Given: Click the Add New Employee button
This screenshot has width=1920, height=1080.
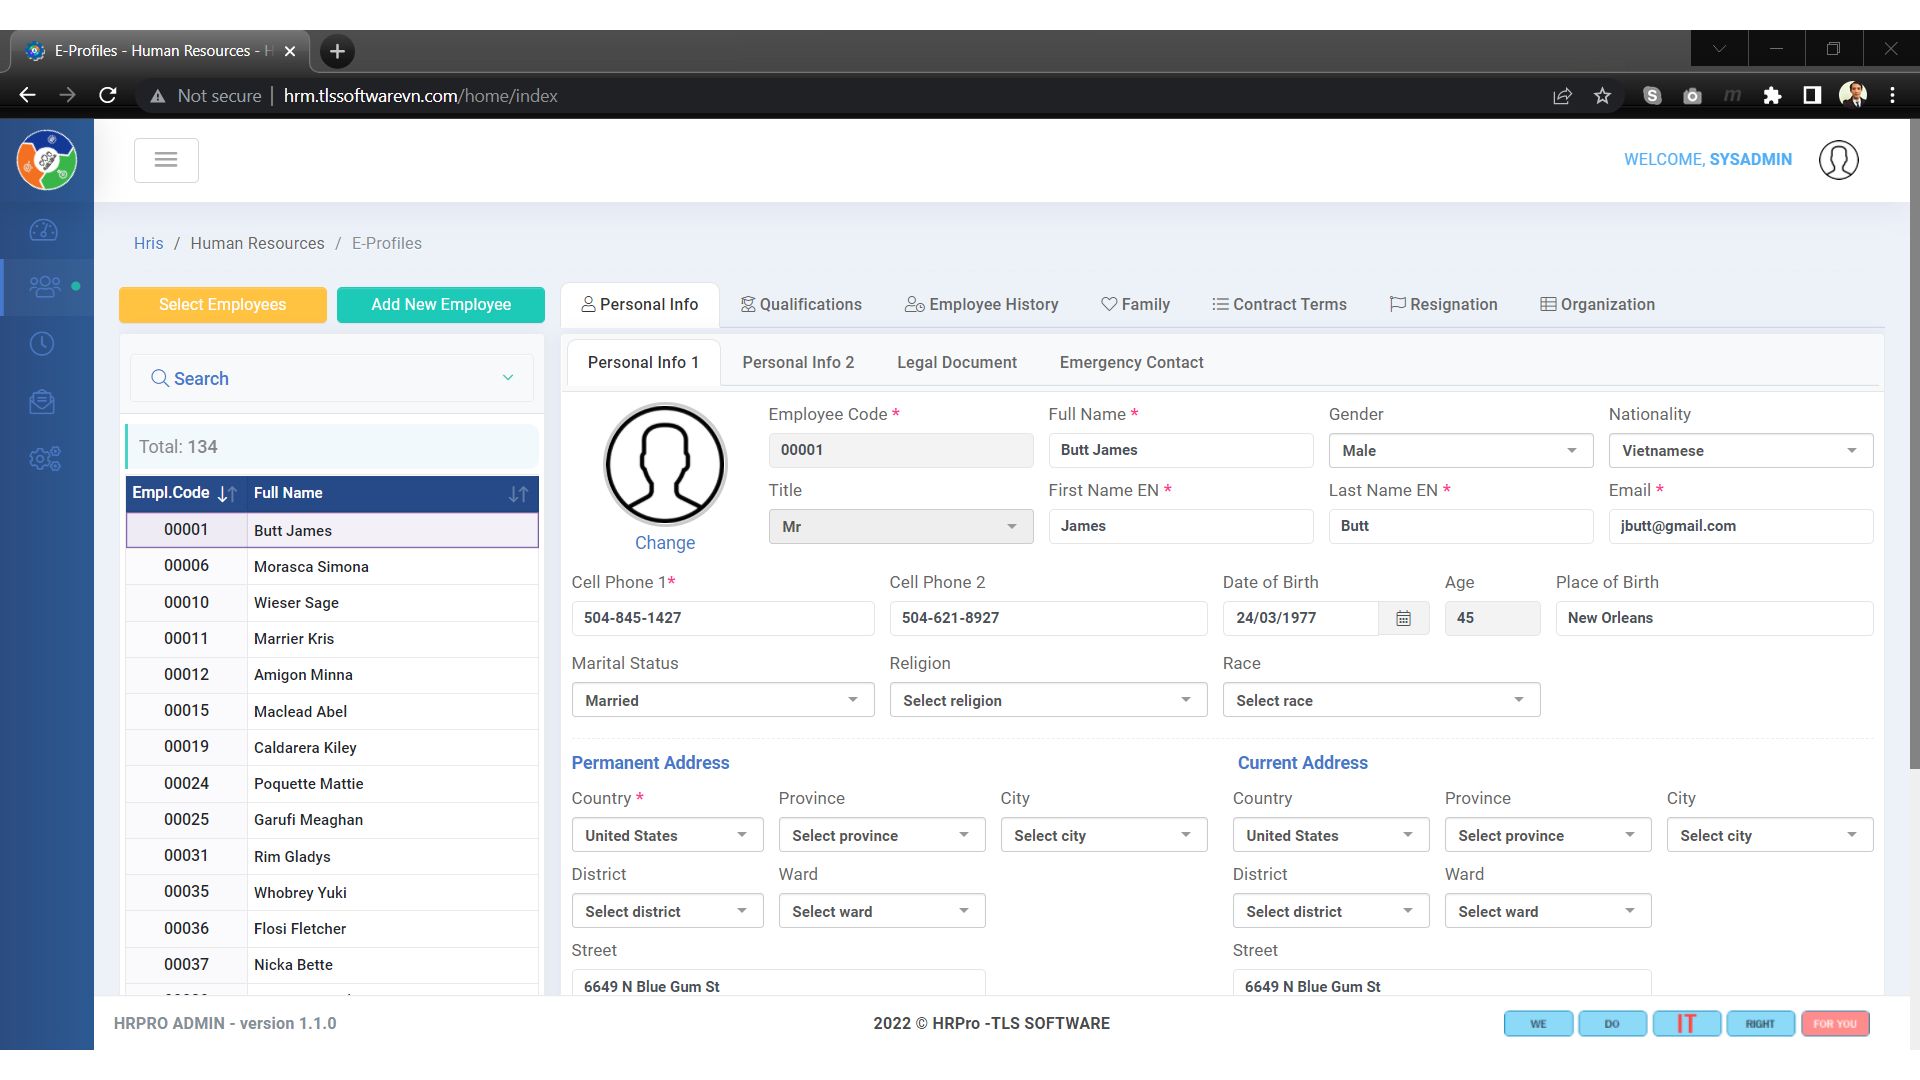Looking at the screenshot, I should click(441, 305).
